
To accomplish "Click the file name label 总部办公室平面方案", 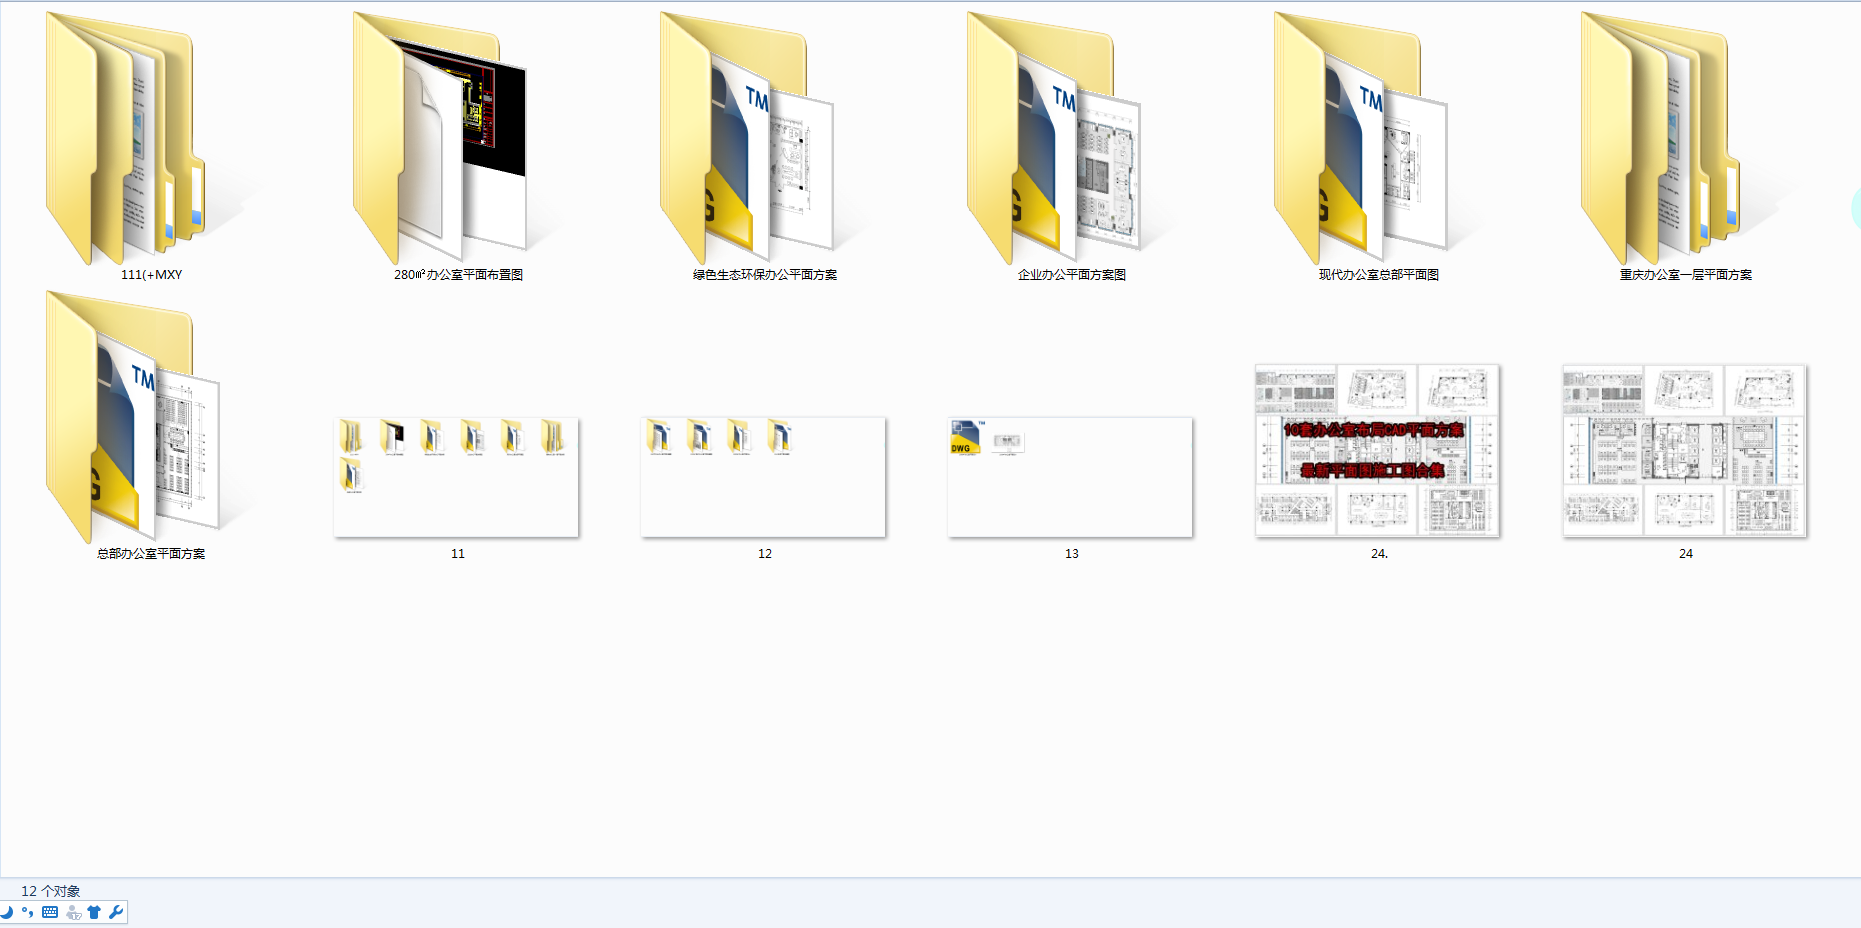I will tap(151, 554).
